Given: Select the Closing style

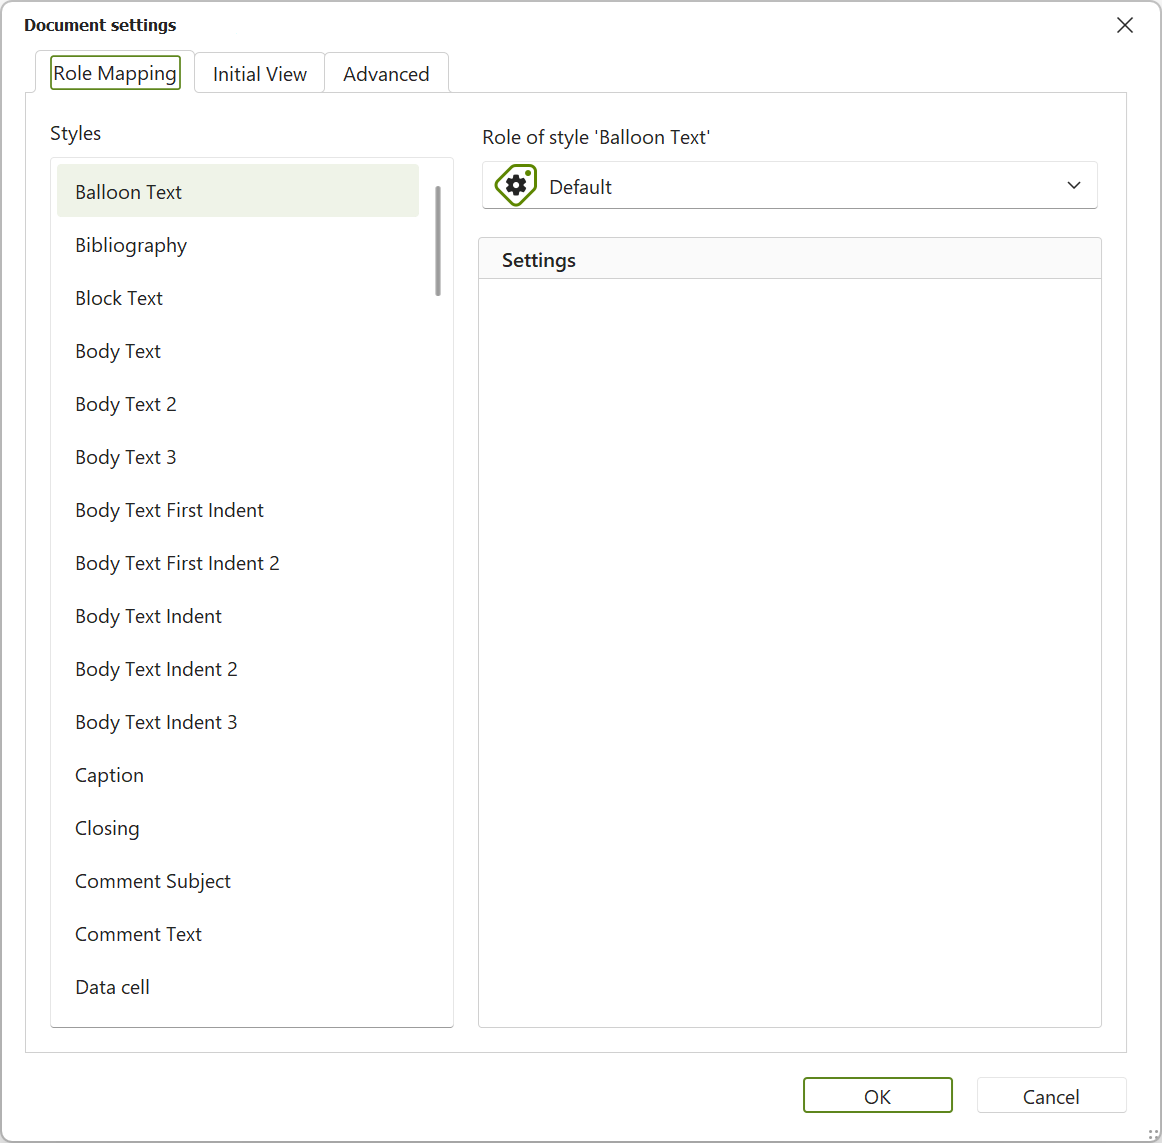Looking at the screenshot, I should pyautogui.click(x=238, y=828).
